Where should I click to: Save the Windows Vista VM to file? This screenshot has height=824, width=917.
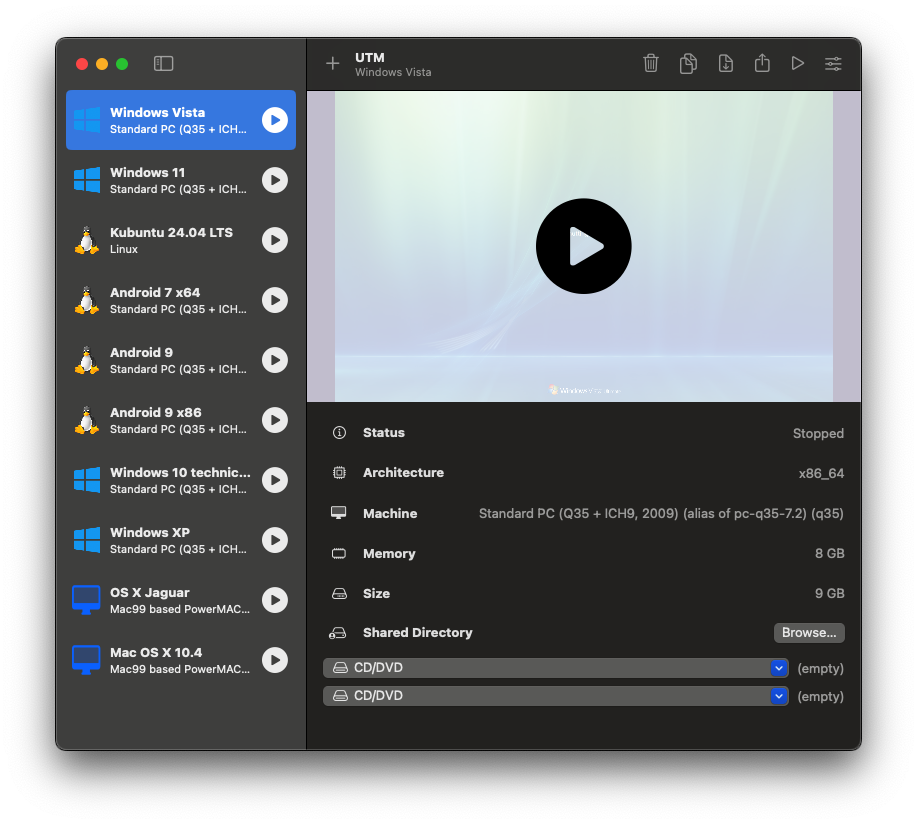coord(725,63)
